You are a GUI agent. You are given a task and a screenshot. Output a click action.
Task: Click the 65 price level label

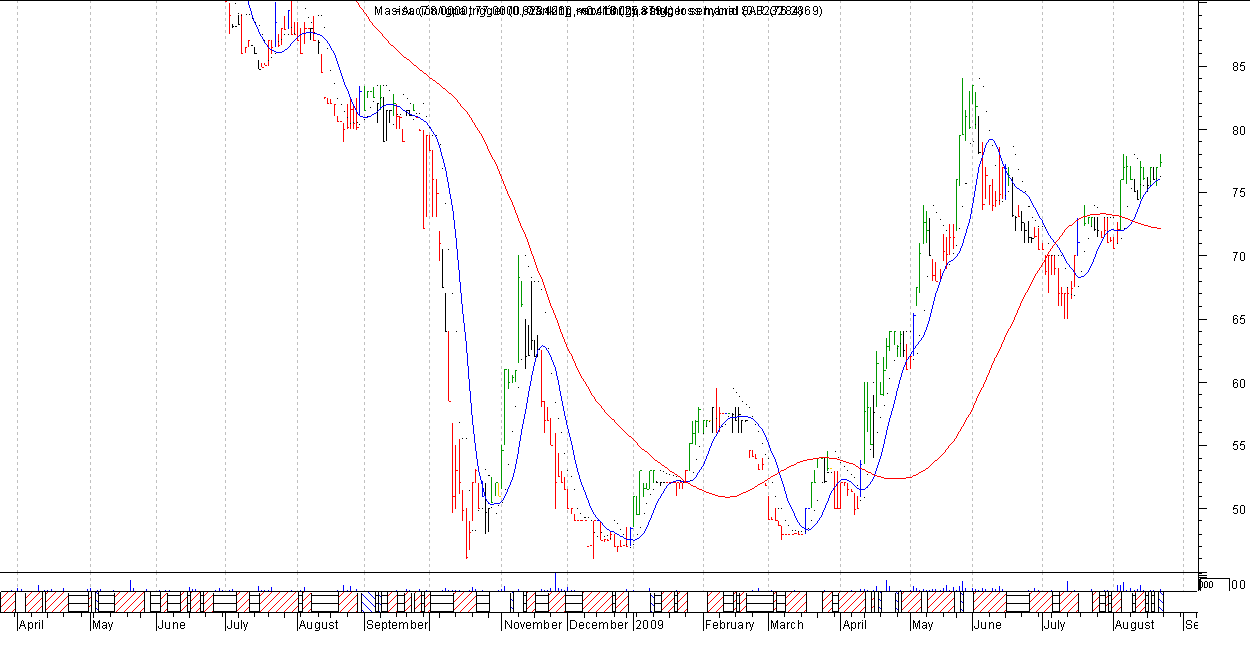(x=1238, y=320)
